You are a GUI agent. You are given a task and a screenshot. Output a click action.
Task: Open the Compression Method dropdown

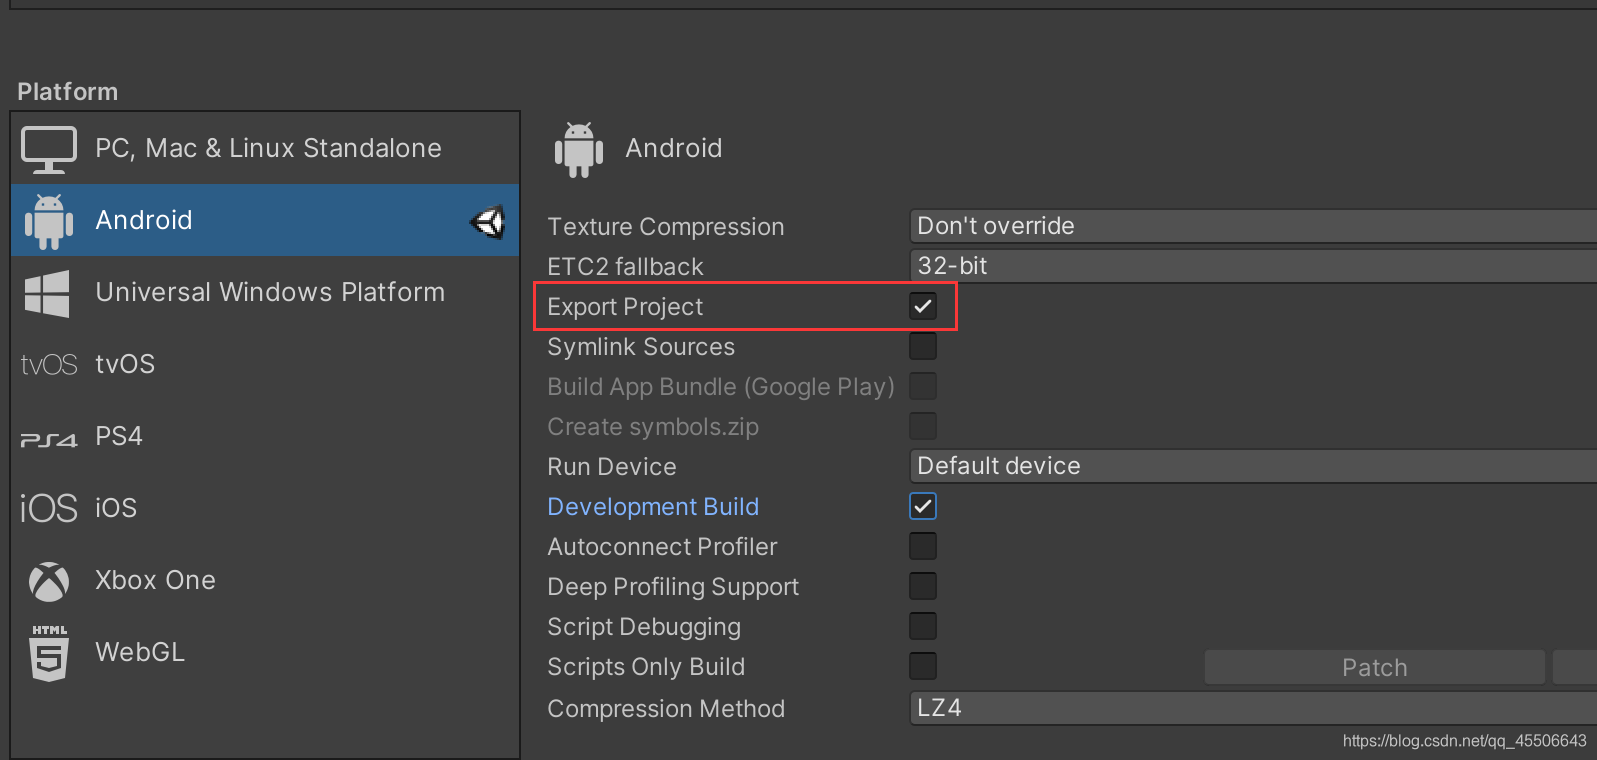[x=1253, y=708]
